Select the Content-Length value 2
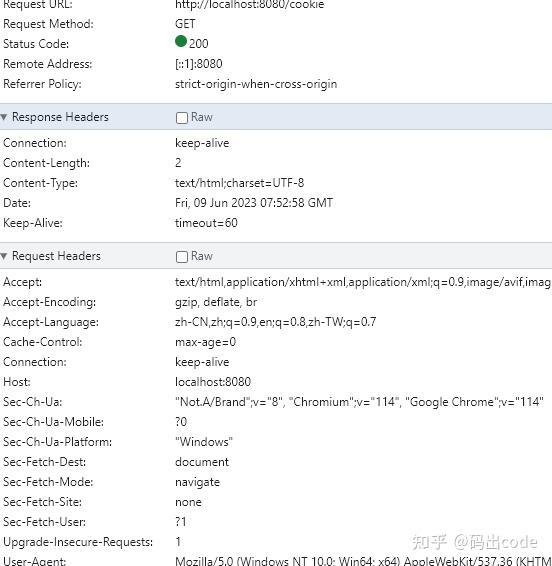The image size is (552, 566). [x=178, y=163]
